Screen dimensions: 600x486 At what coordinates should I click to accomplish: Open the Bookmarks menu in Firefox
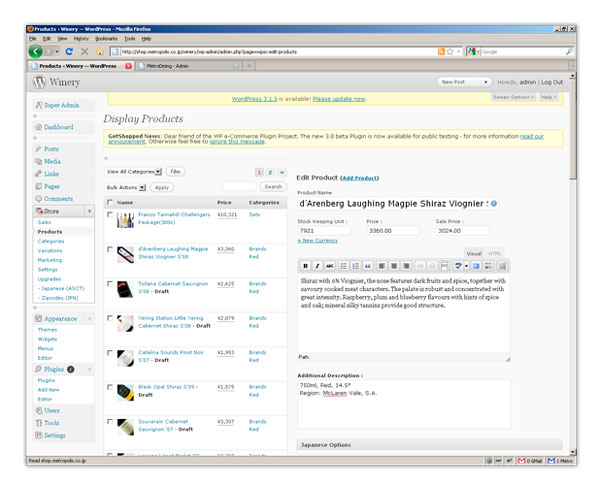pyautogui.click(x=106, y=38)
